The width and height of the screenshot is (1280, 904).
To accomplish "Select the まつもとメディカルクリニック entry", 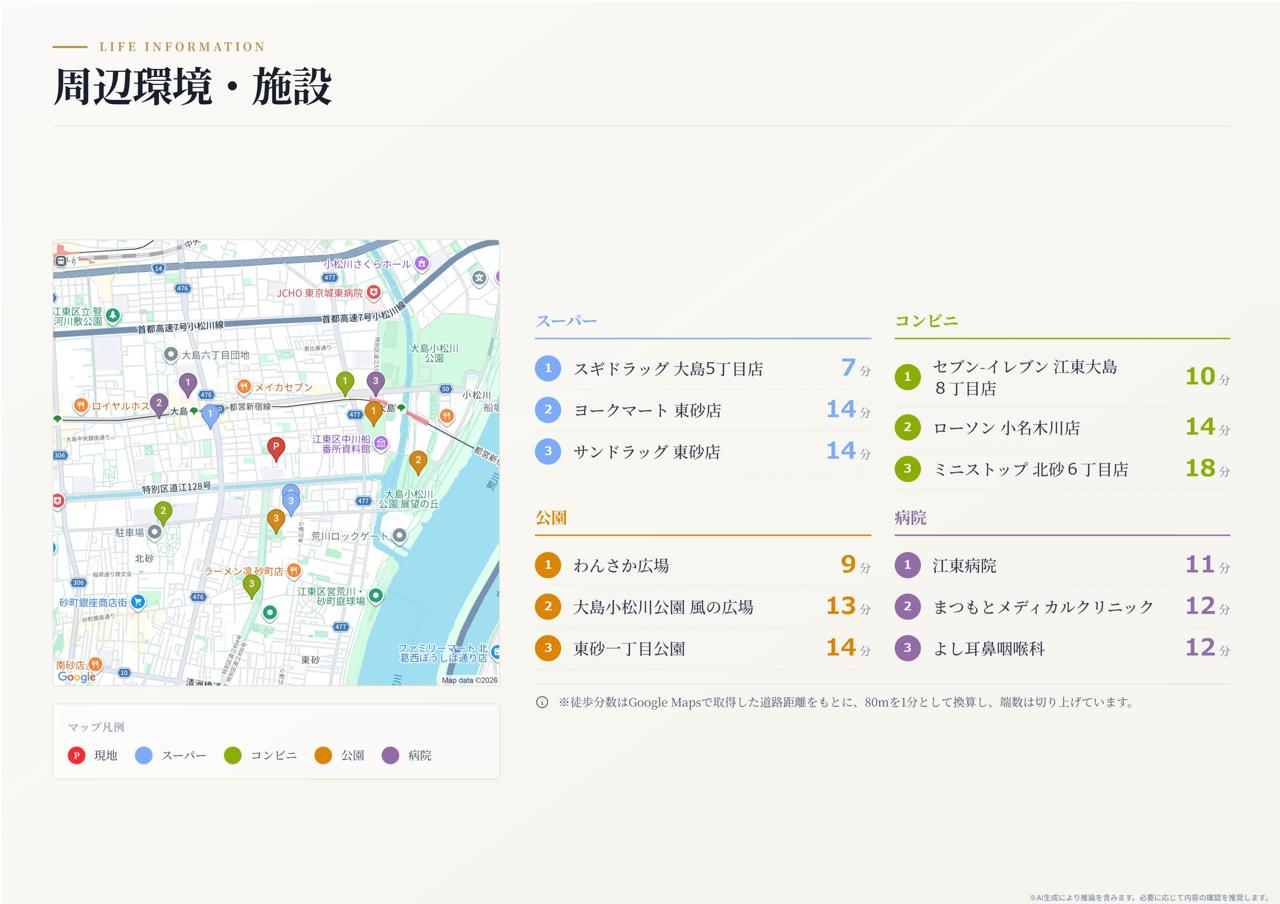I will [1062, 606].
